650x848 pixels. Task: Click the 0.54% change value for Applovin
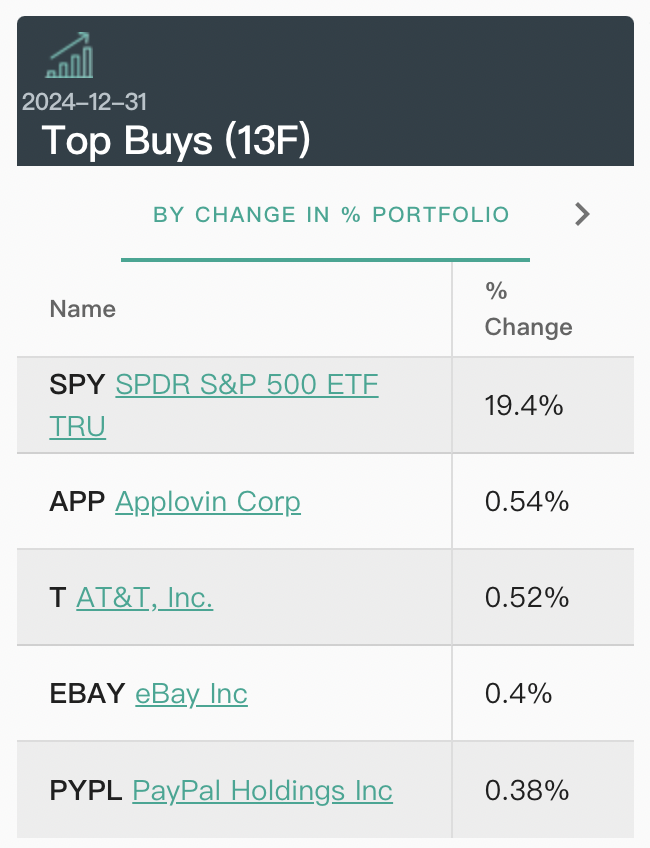click(527, 501)
